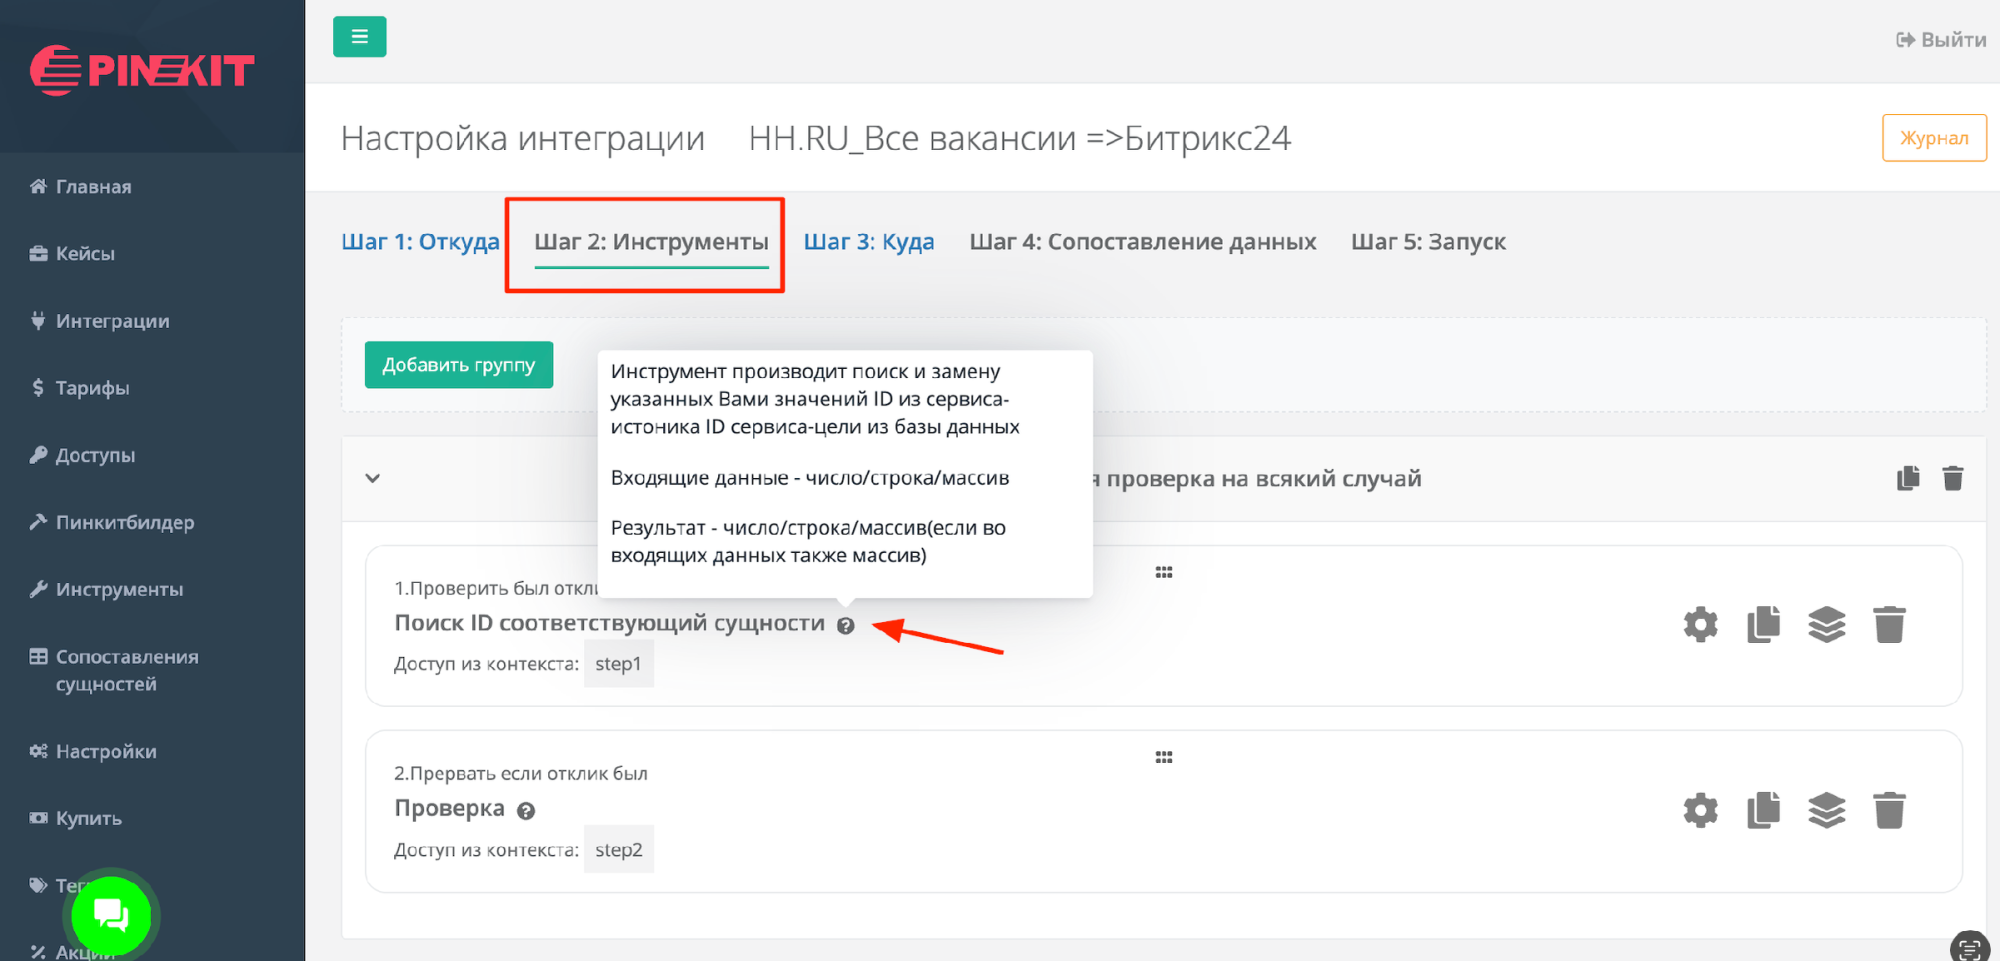Toggle sidebar with hamburger button
2000x961 pixels.
click(x=359, y=37)
